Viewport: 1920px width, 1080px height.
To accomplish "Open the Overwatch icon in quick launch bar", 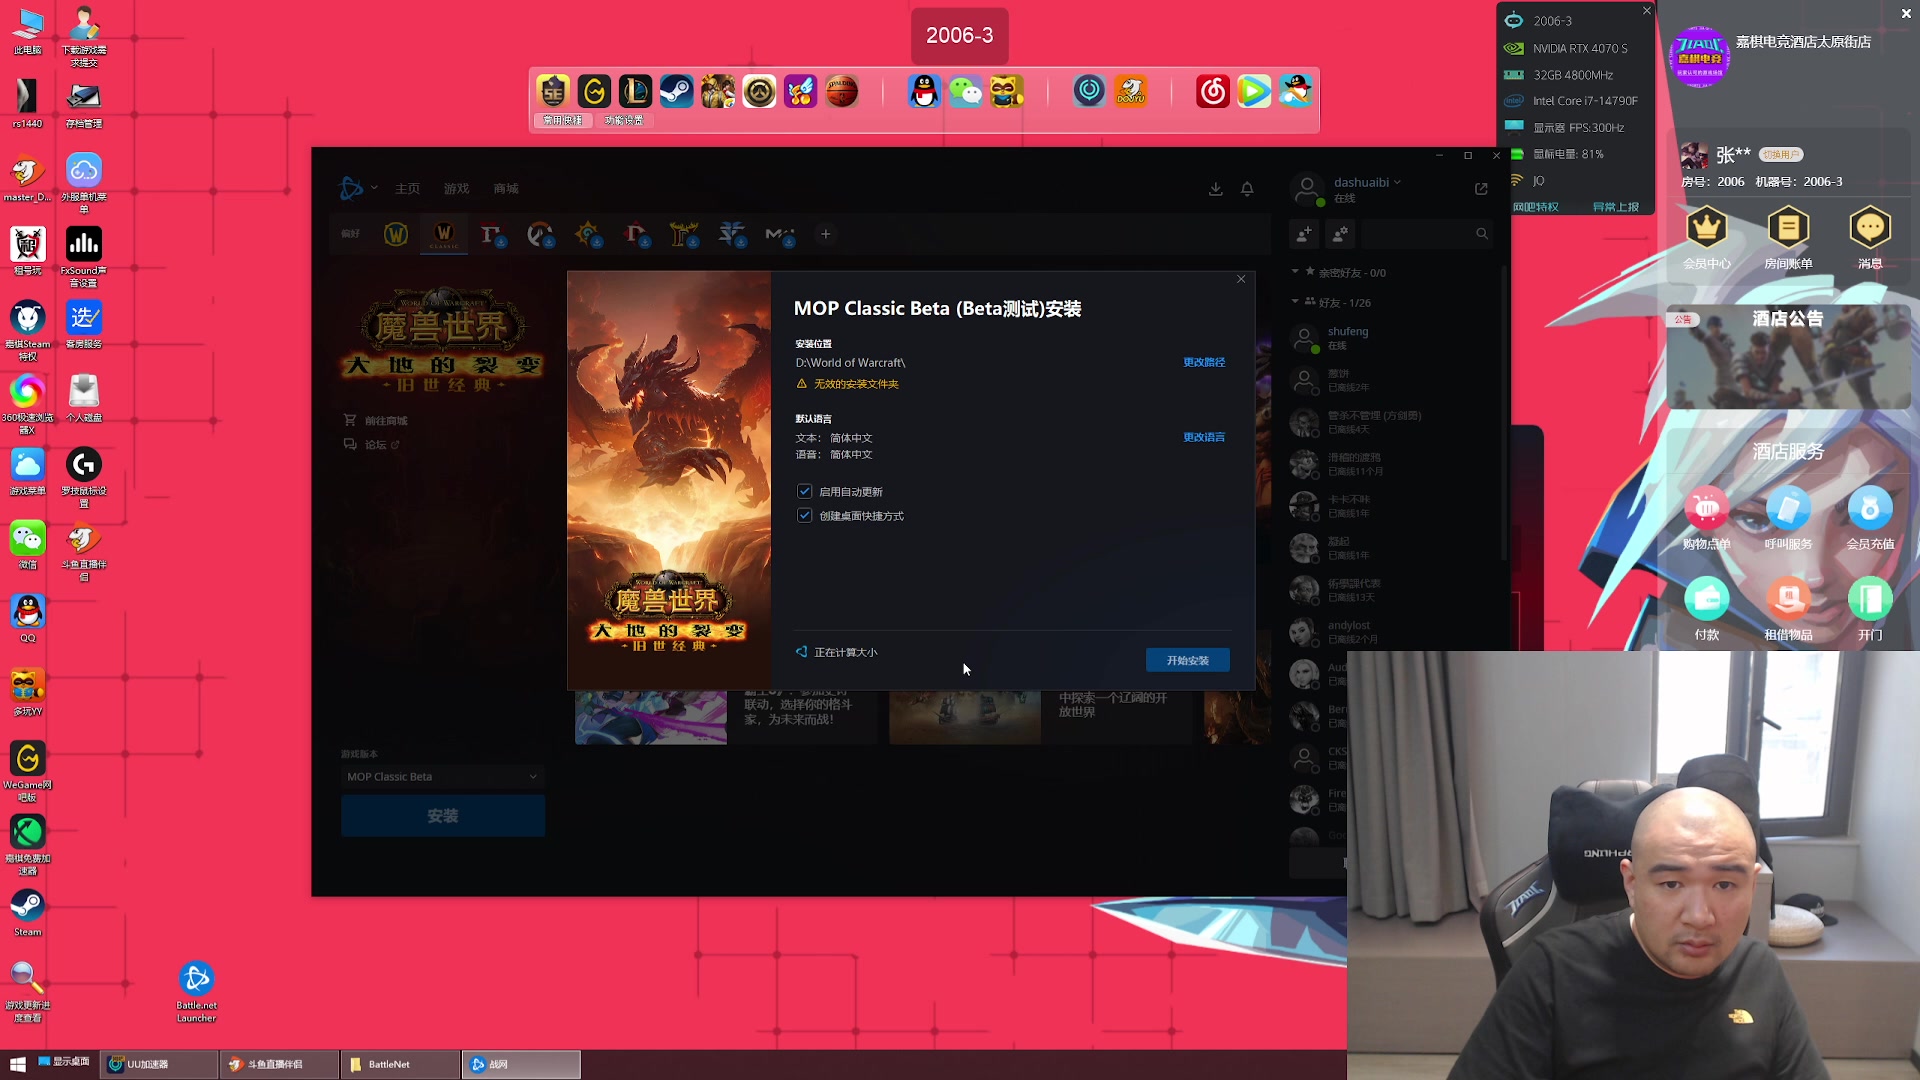I will pyautogui.click(x=759, y=92).
